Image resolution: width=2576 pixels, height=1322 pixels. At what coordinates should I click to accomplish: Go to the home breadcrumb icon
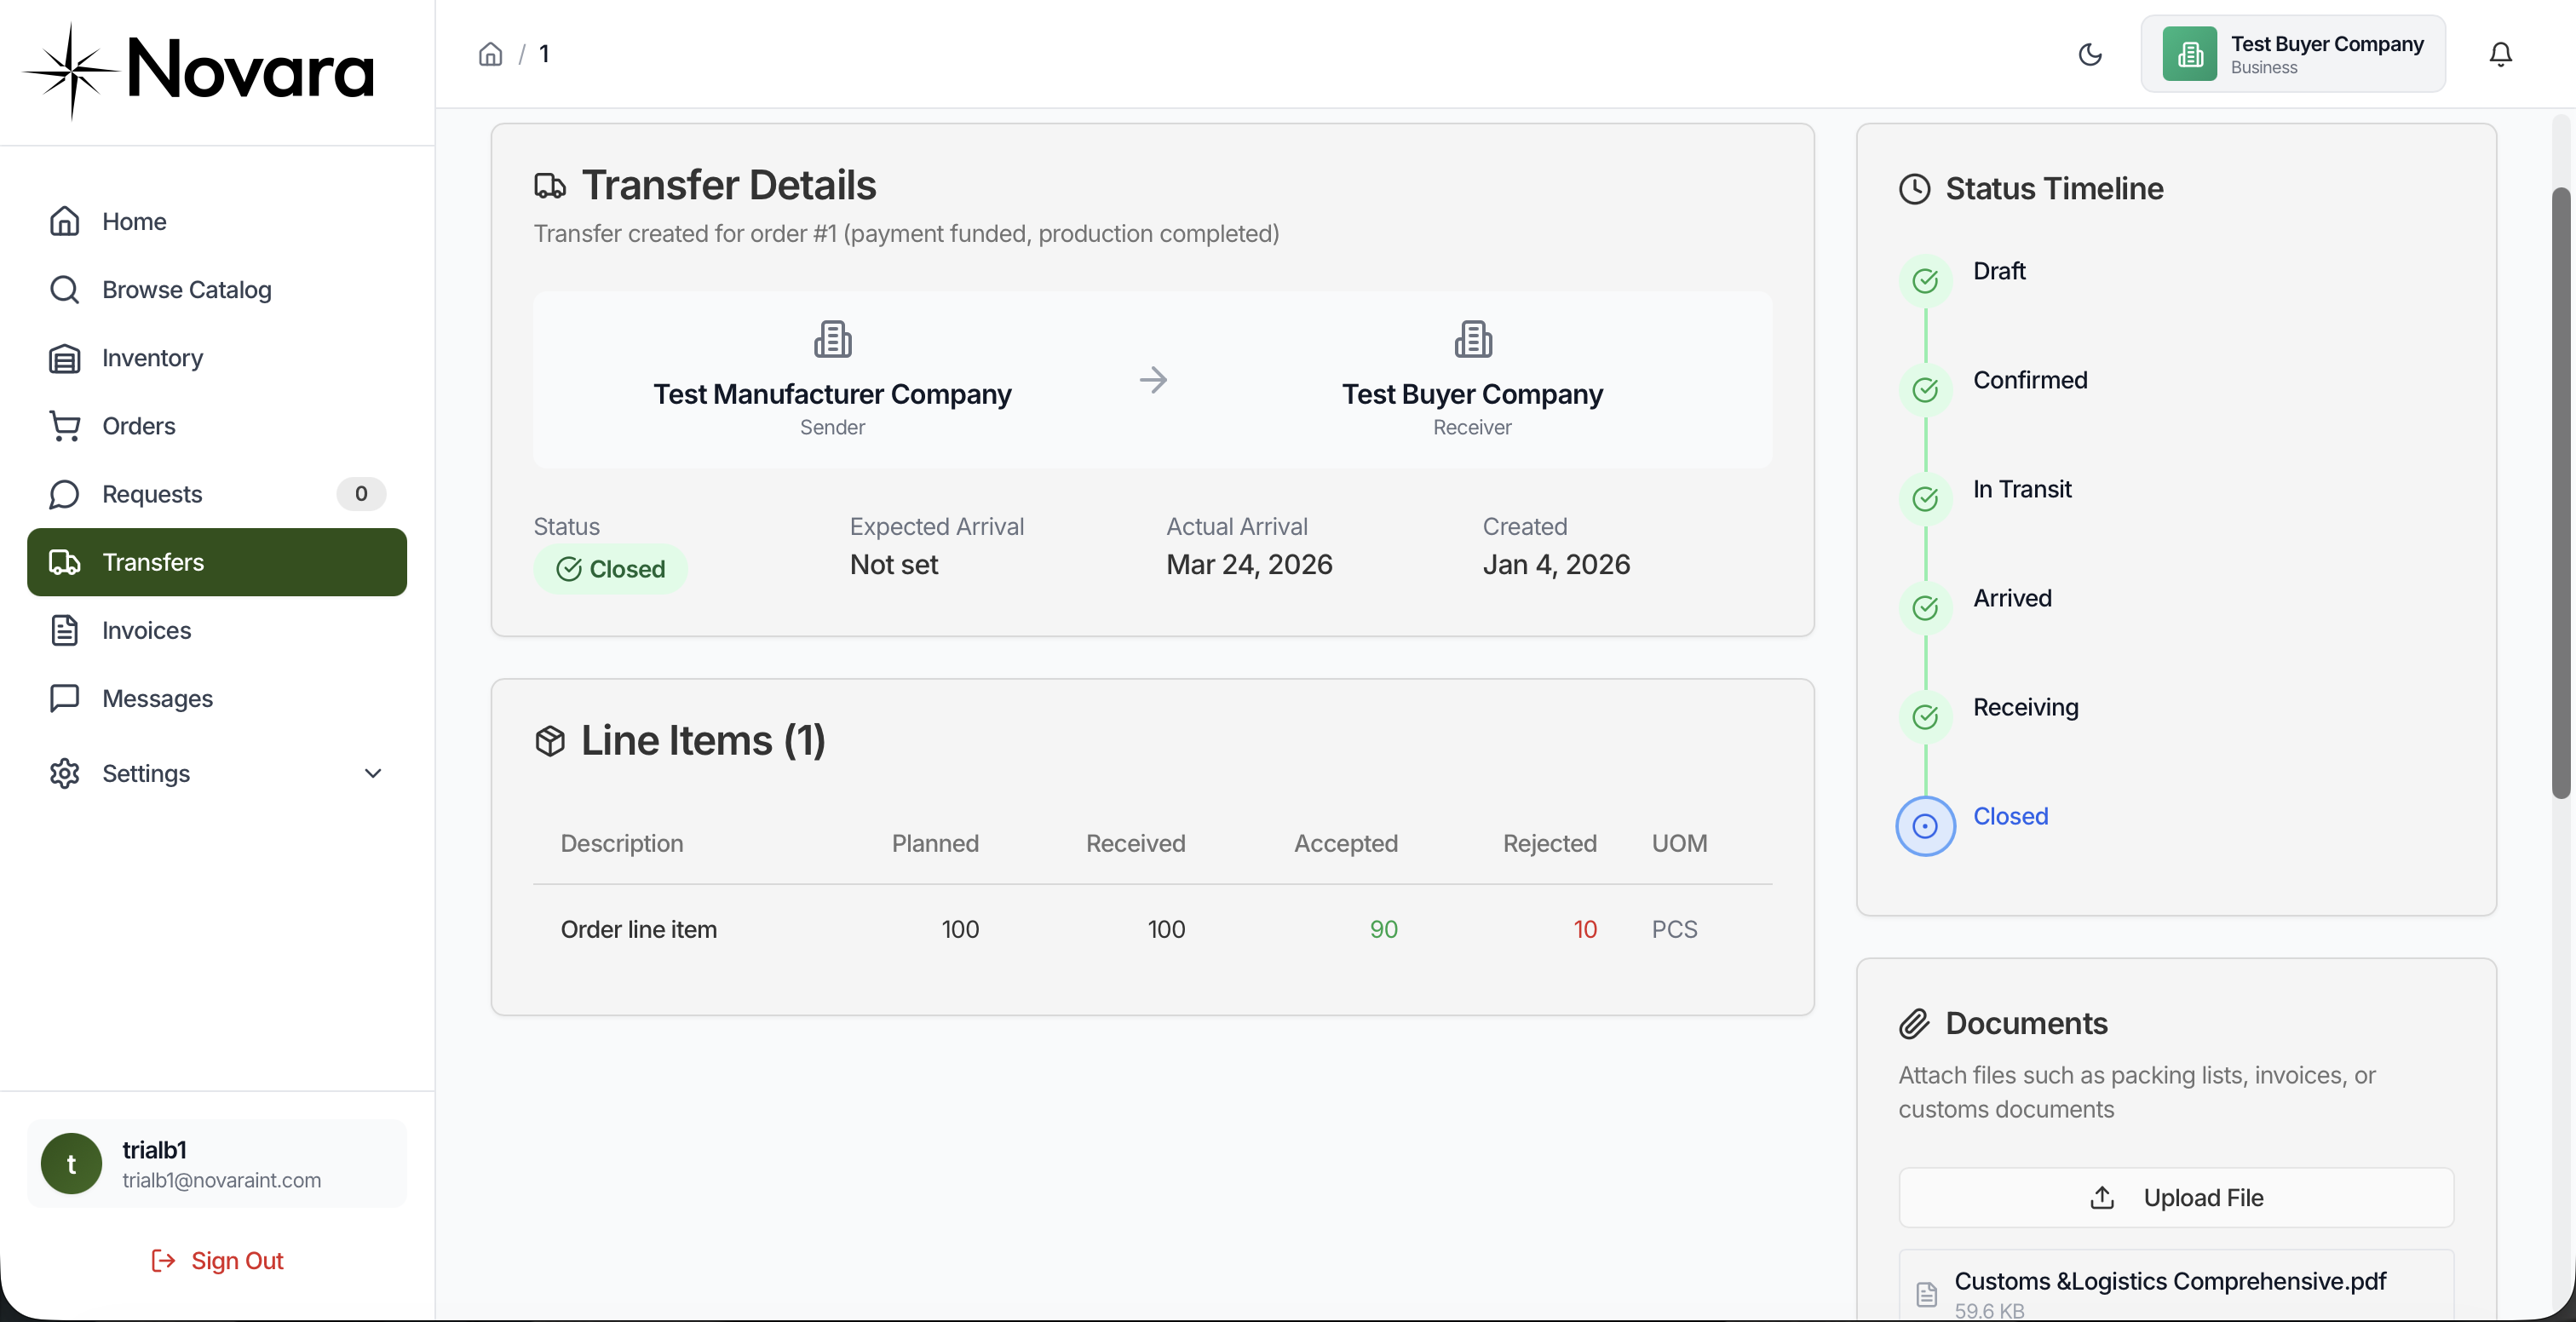[490, 54]
